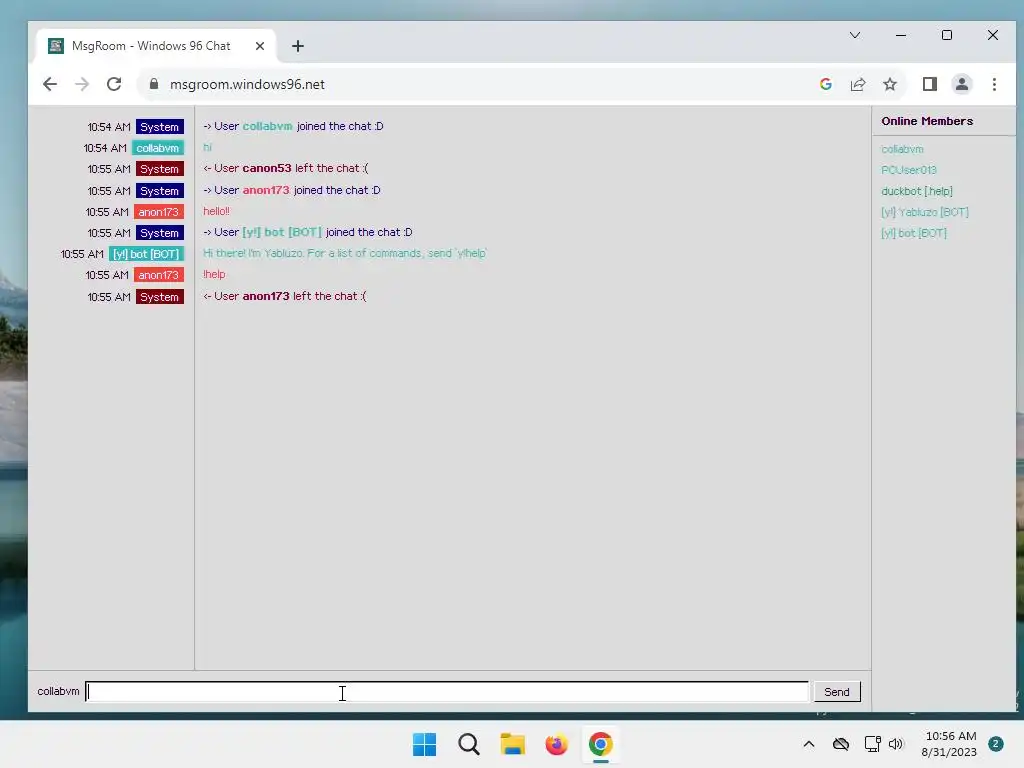Select [y!] bot [BOT] in member list
Image resolution: width=1024 pixels, height=768 pixels.
coord(913,233)
